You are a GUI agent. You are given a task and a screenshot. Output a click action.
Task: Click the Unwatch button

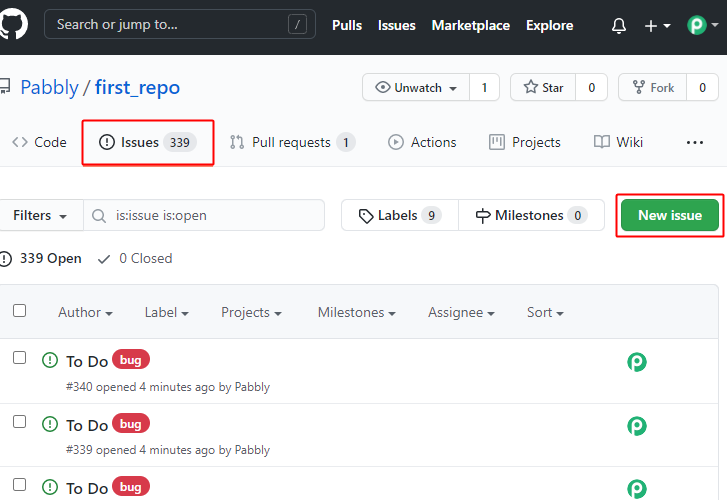(416, 87)
